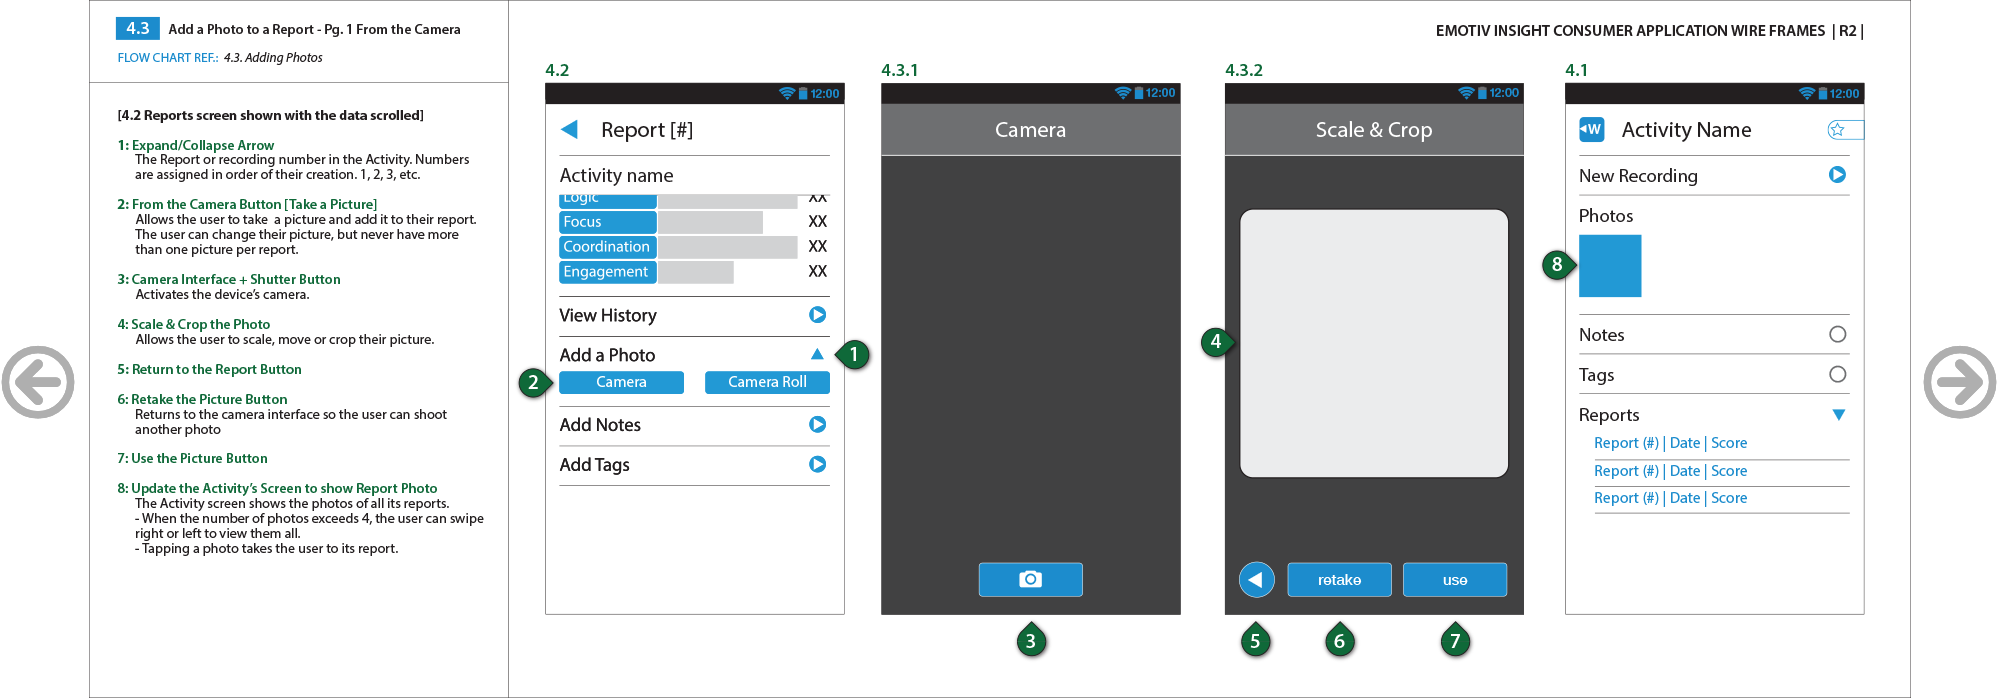Click the 'New Recording' row text
Image resolution: width=2000 pixels, height=698 pixels.
click(1638, 176)
